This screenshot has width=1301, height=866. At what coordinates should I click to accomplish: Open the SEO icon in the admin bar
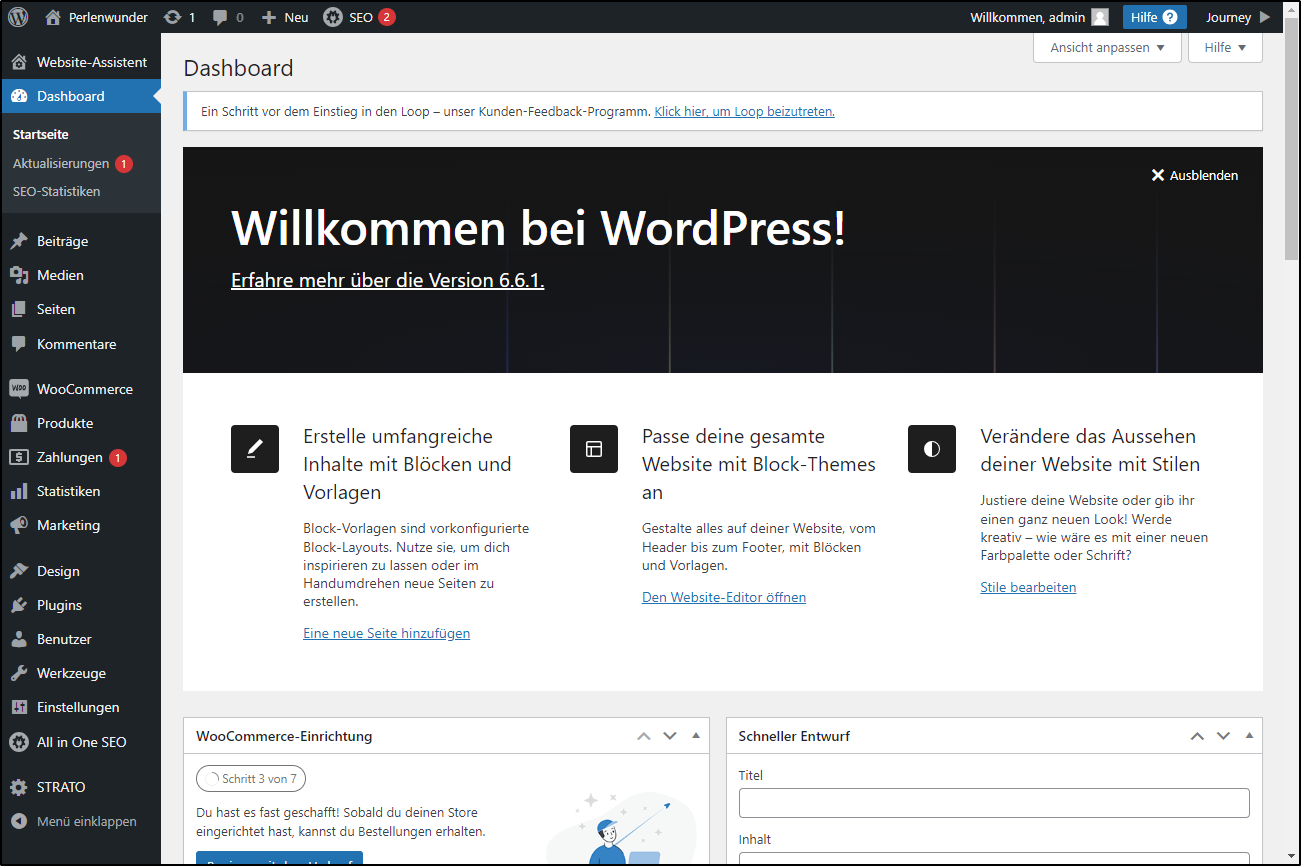(x=332, y=16)
